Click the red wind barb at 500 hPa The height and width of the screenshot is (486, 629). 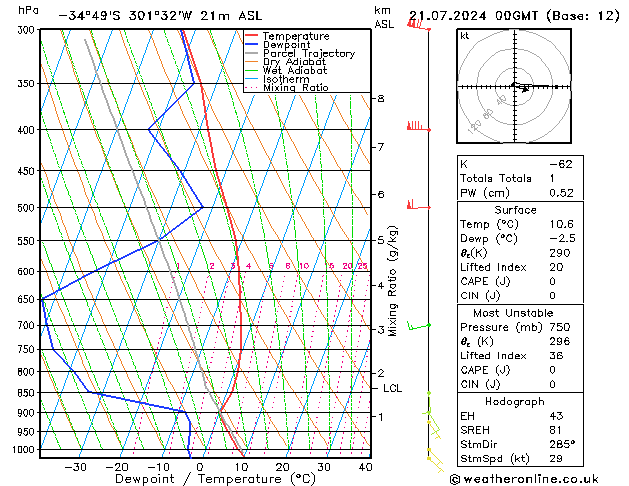418,205
